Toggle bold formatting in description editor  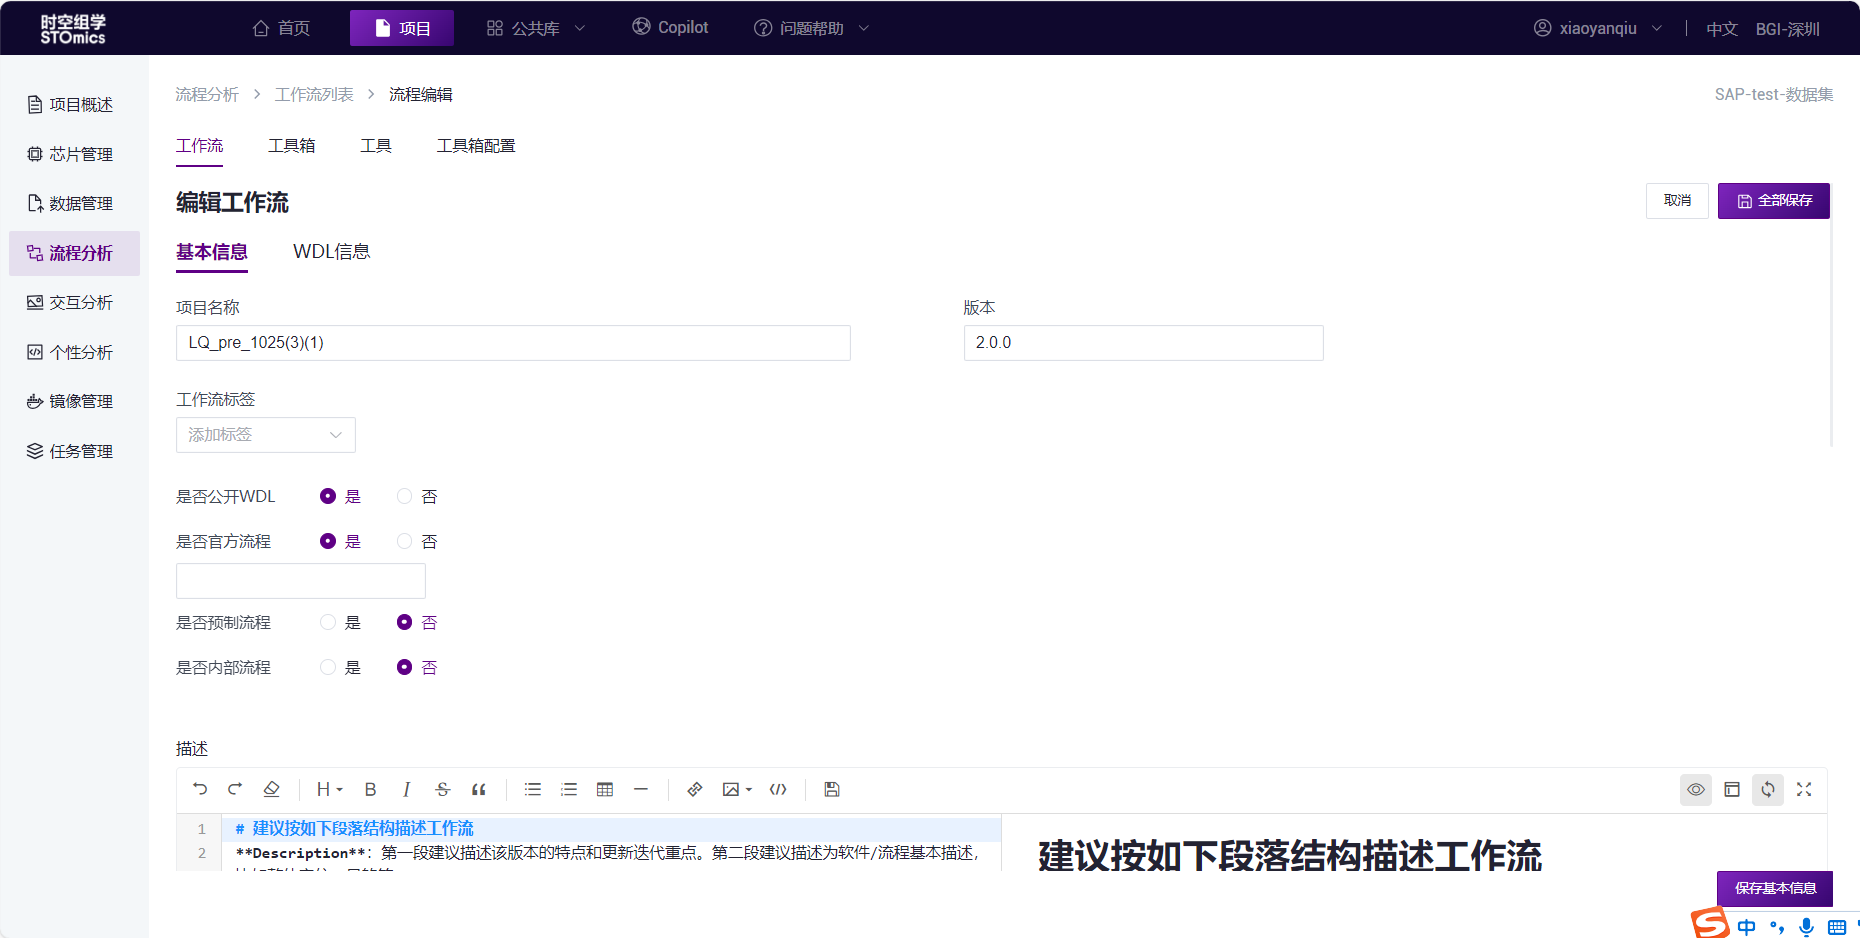tap(370, 789)
